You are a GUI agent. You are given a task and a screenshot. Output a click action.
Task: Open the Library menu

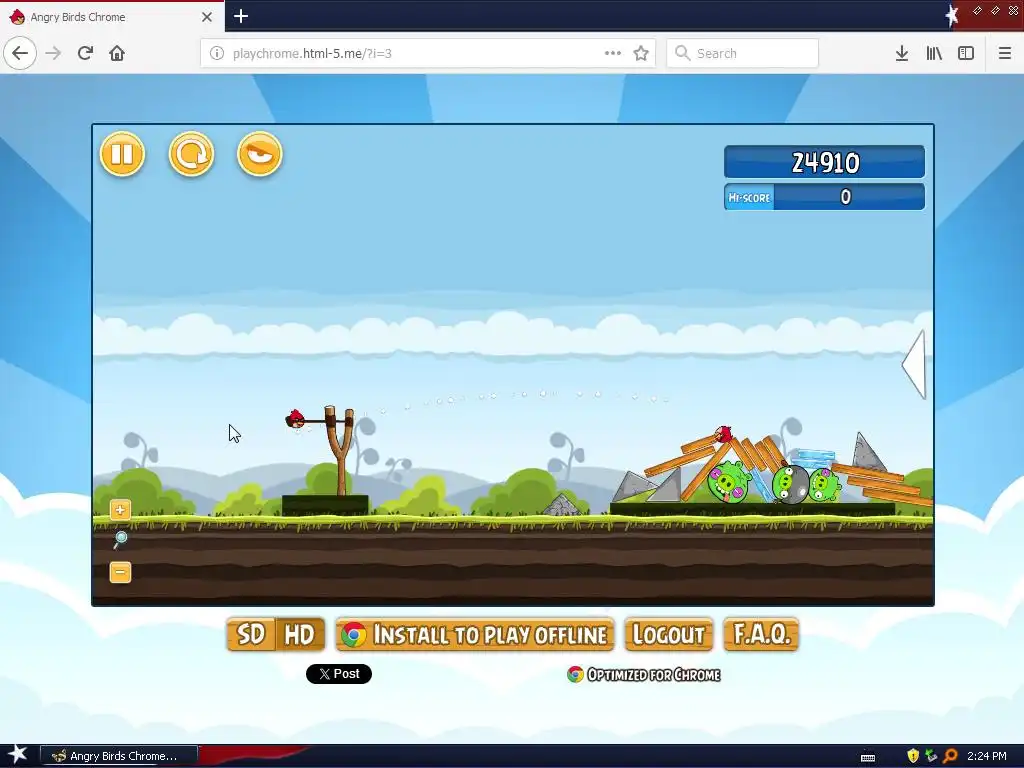[x=934, y=54]
